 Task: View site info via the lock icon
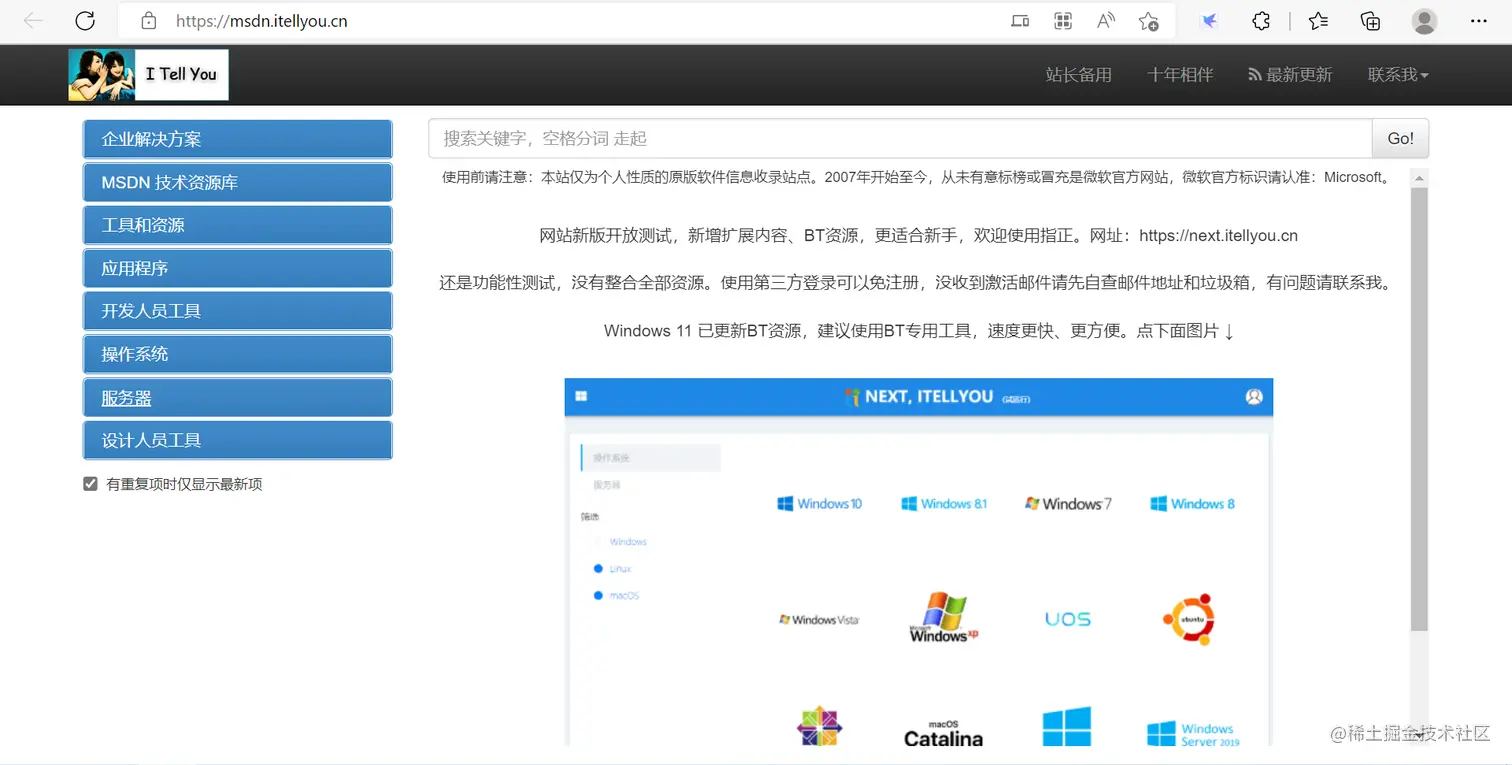149,20
